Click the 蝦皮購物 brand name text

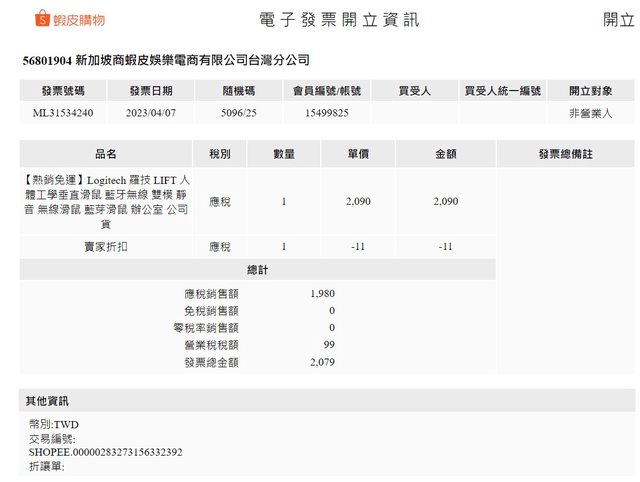(x=82, y=20)
